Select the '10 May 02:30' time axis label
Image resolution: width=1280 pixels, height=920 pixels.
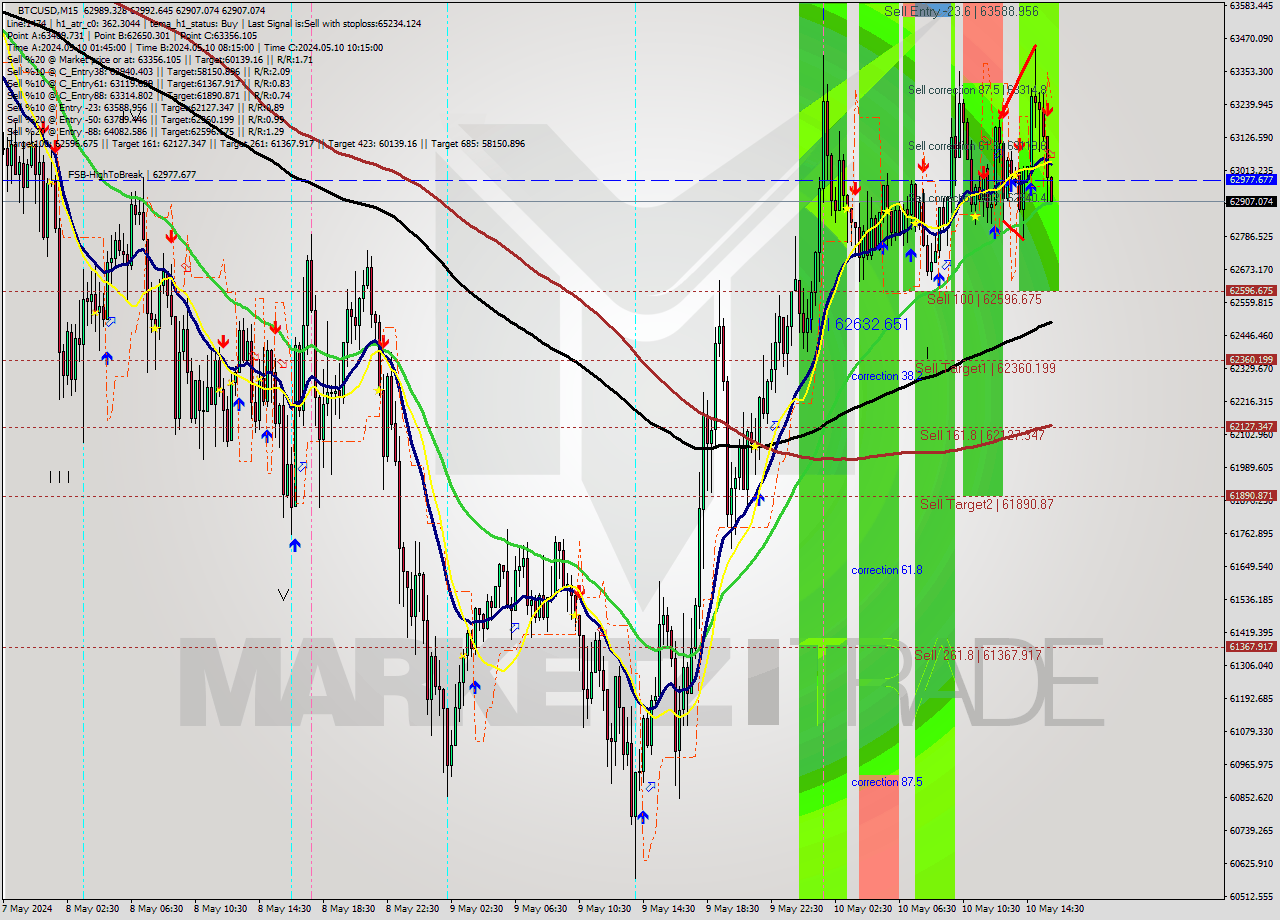(865, 909)
